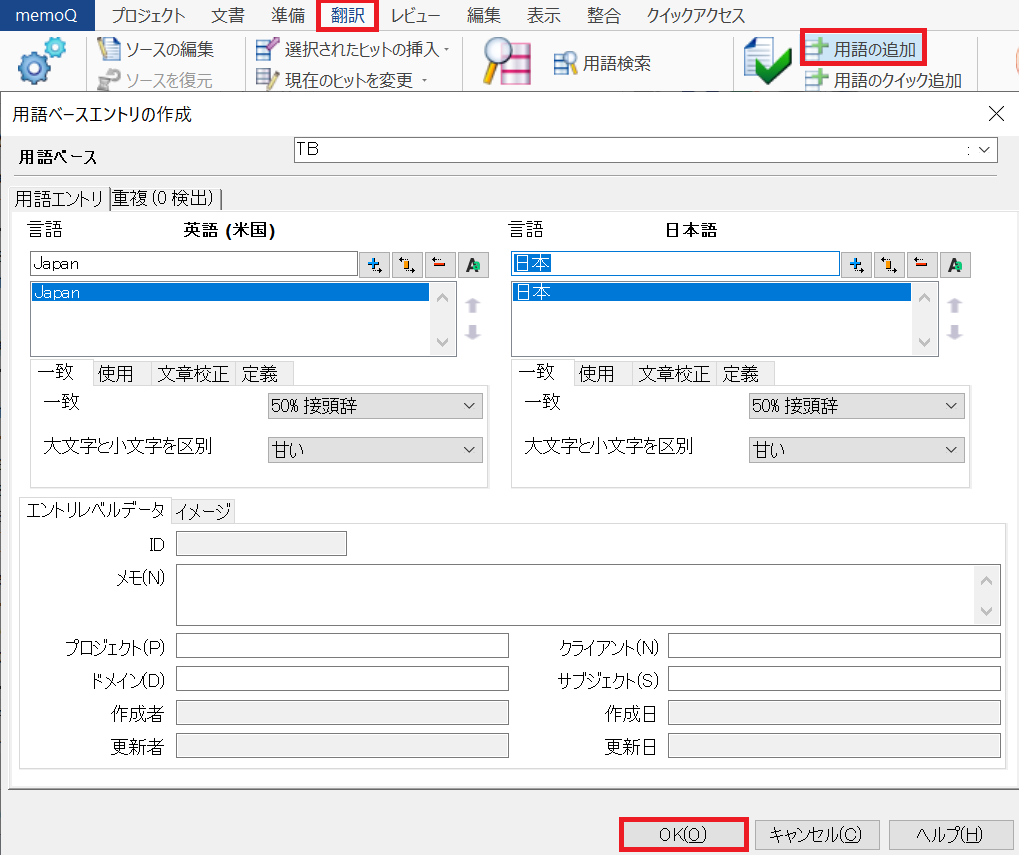Click the green A icon for the Japanese term
Screen dimensions: 1019x855
(955, 264)
